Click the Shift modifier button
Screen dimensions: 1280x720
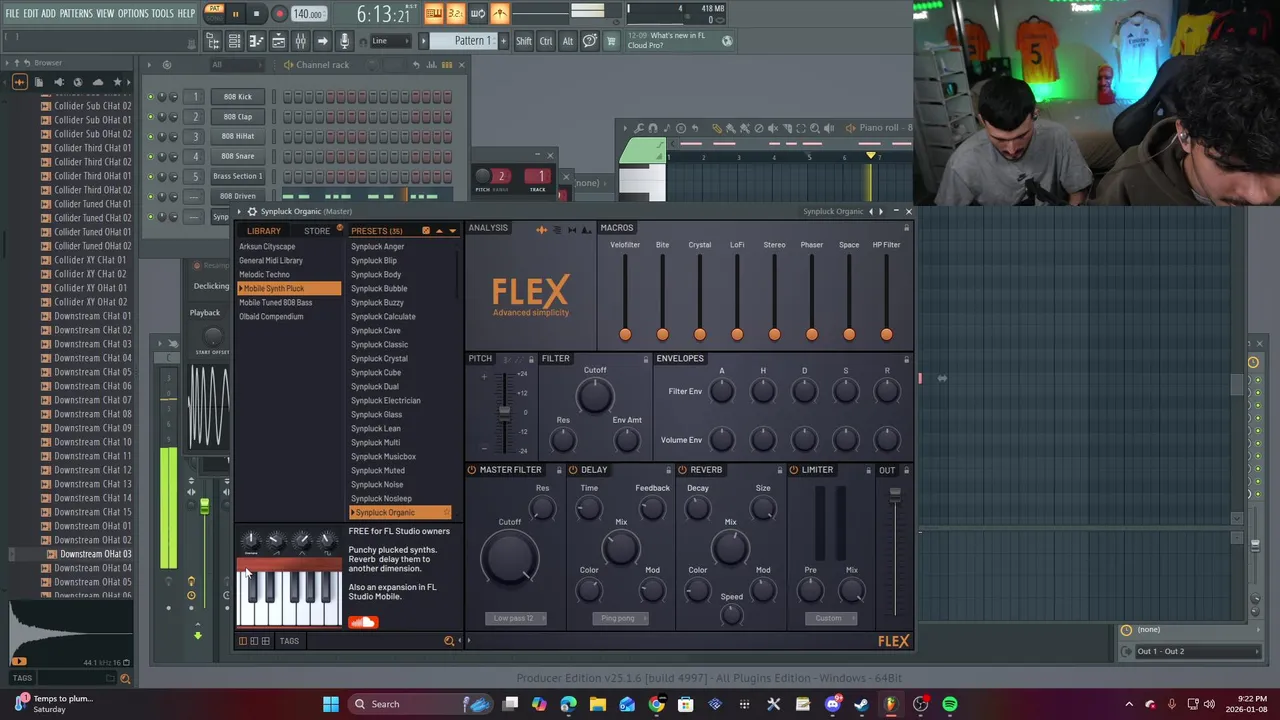tap(524, 41)
